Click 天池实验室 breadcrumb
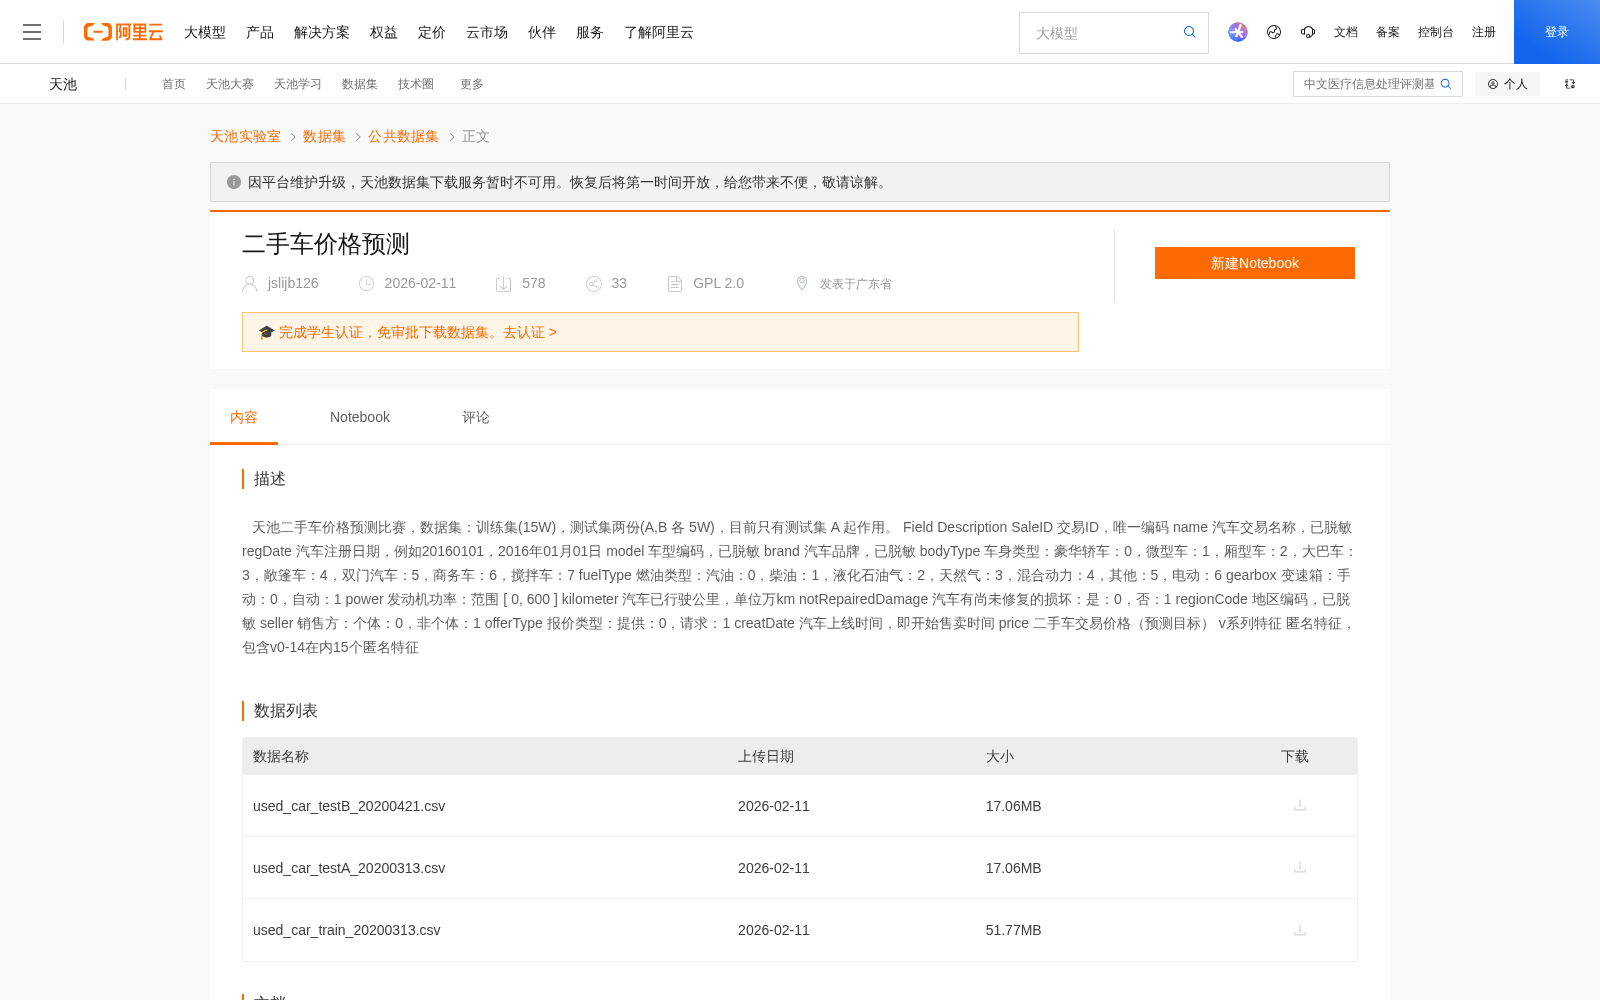The width and height of the screenshot is (1600, 1000). [245, 136]
